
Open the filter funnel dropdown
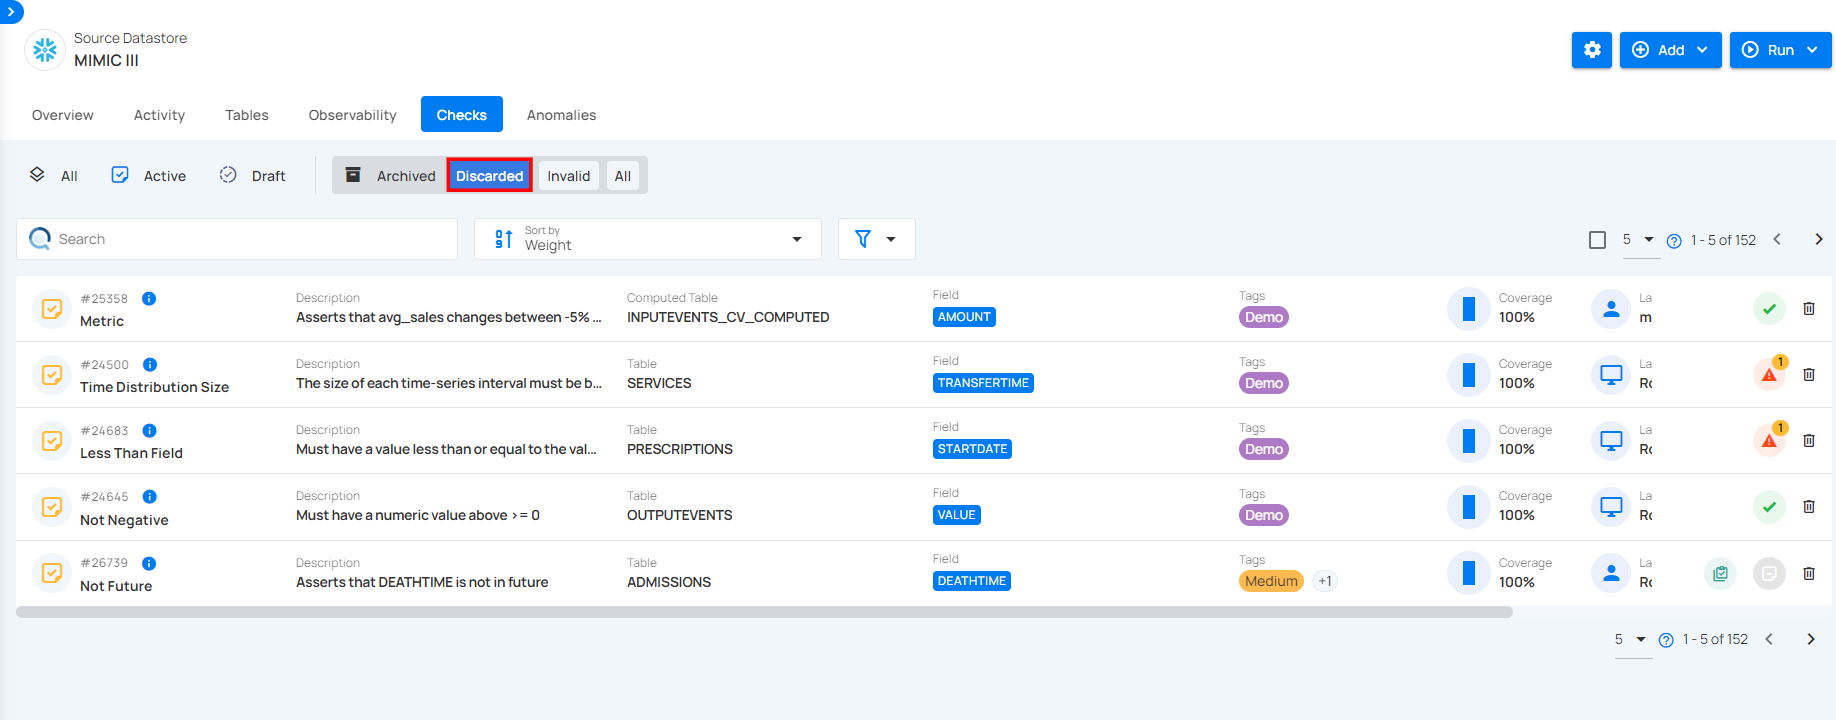876,239
